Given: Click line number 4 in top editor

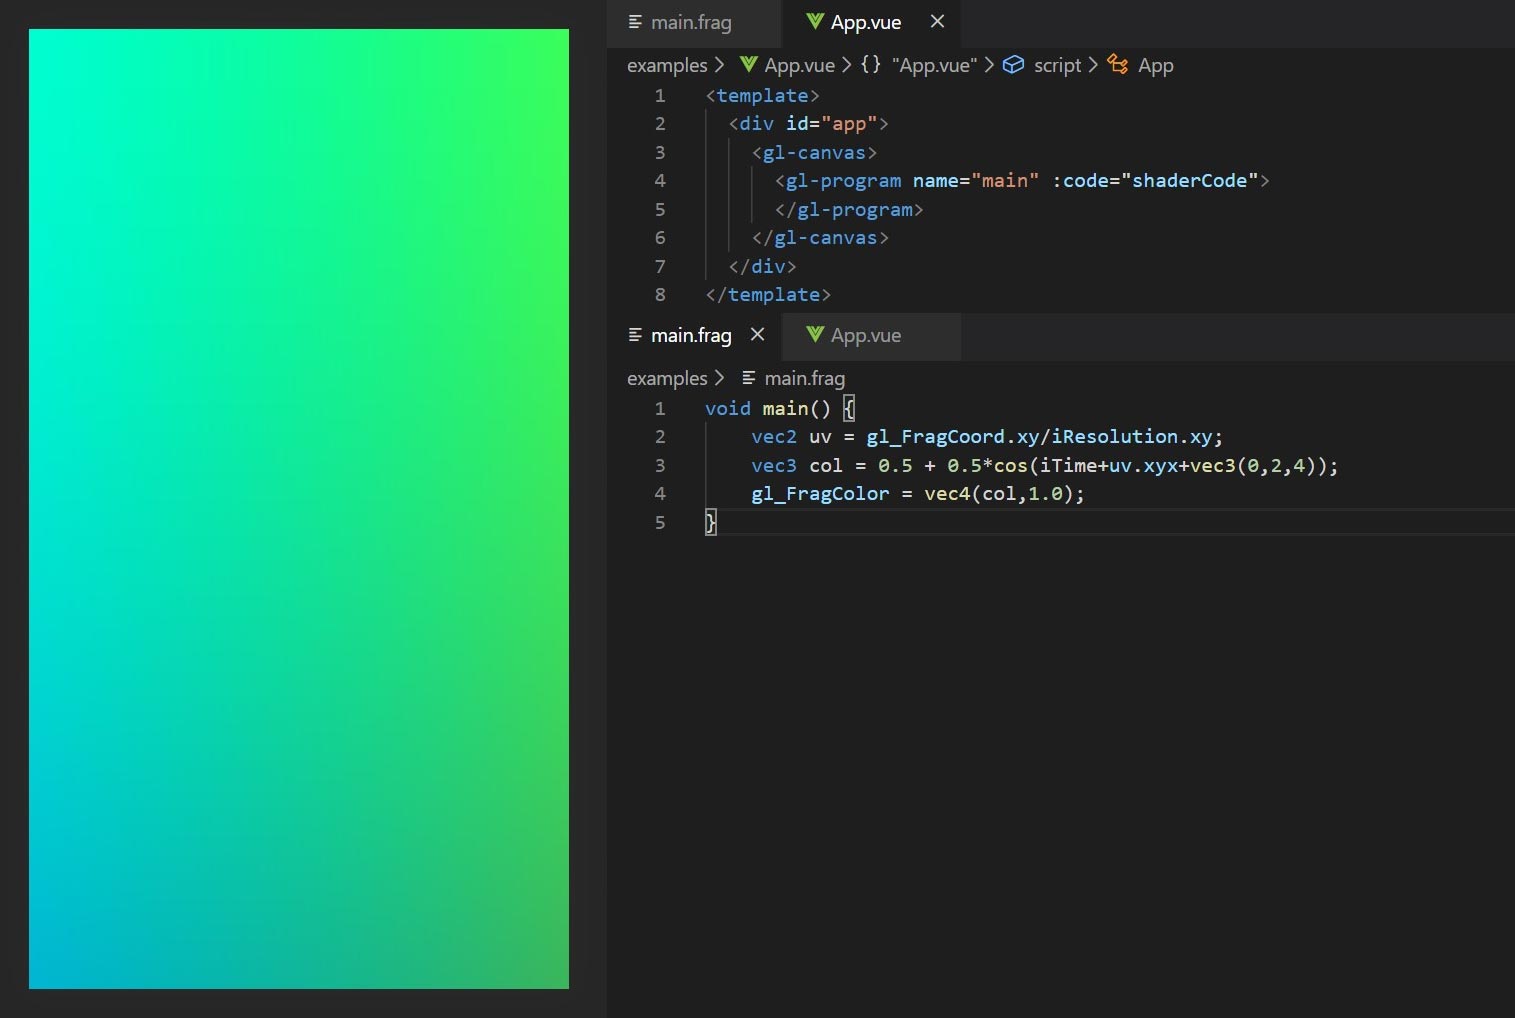Looking at the screenshot, I should click(660, 180).
